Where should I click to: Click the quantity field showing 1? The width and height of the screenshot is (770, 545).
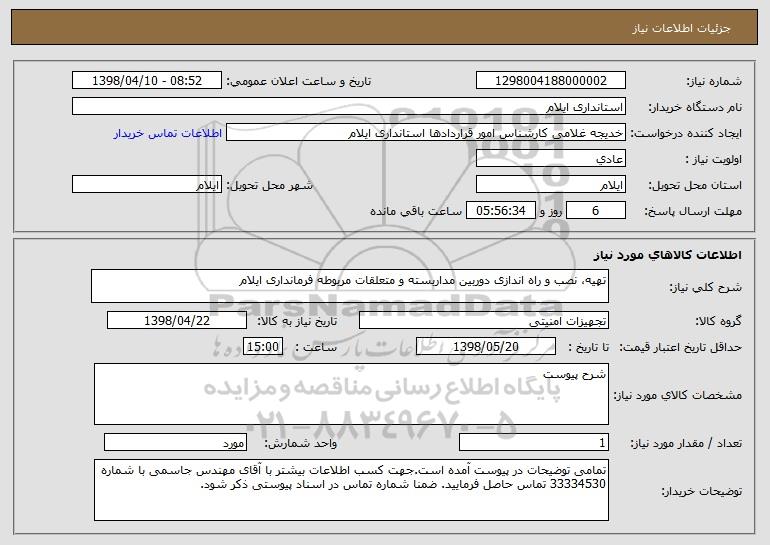point(534,442)
